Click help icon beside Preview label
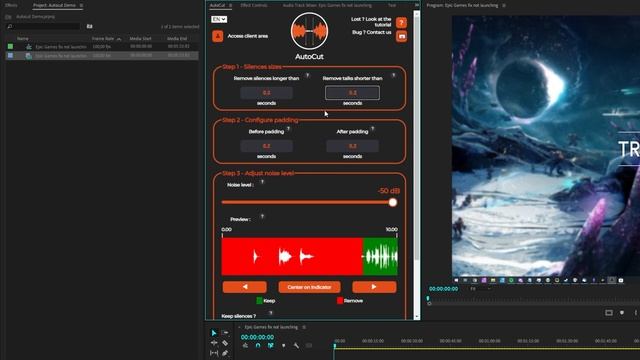 pyautogui.click(x=262, y=216)
